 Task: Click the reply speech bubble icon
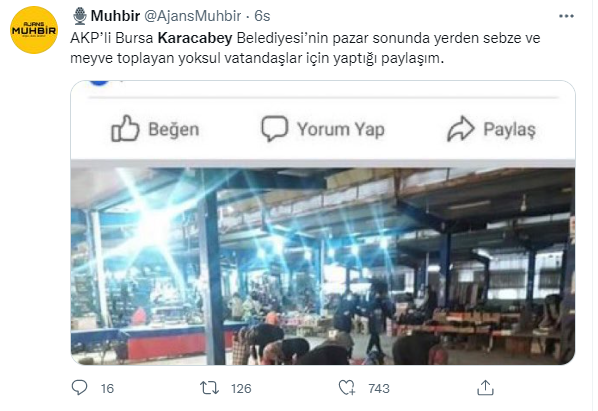79,388
